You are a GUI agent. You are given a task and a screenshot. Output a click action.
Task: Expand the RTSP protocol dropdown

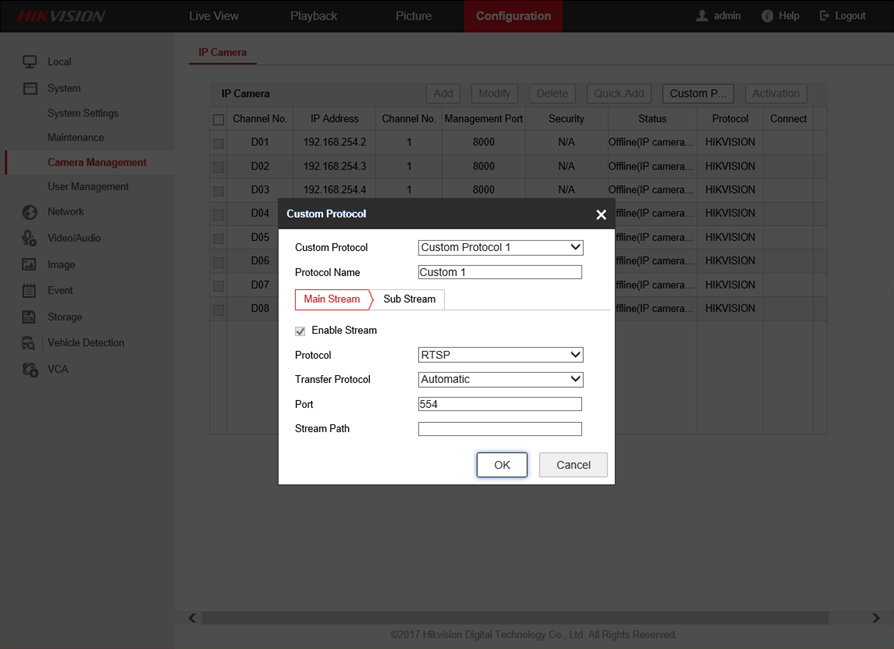(500, 355)
